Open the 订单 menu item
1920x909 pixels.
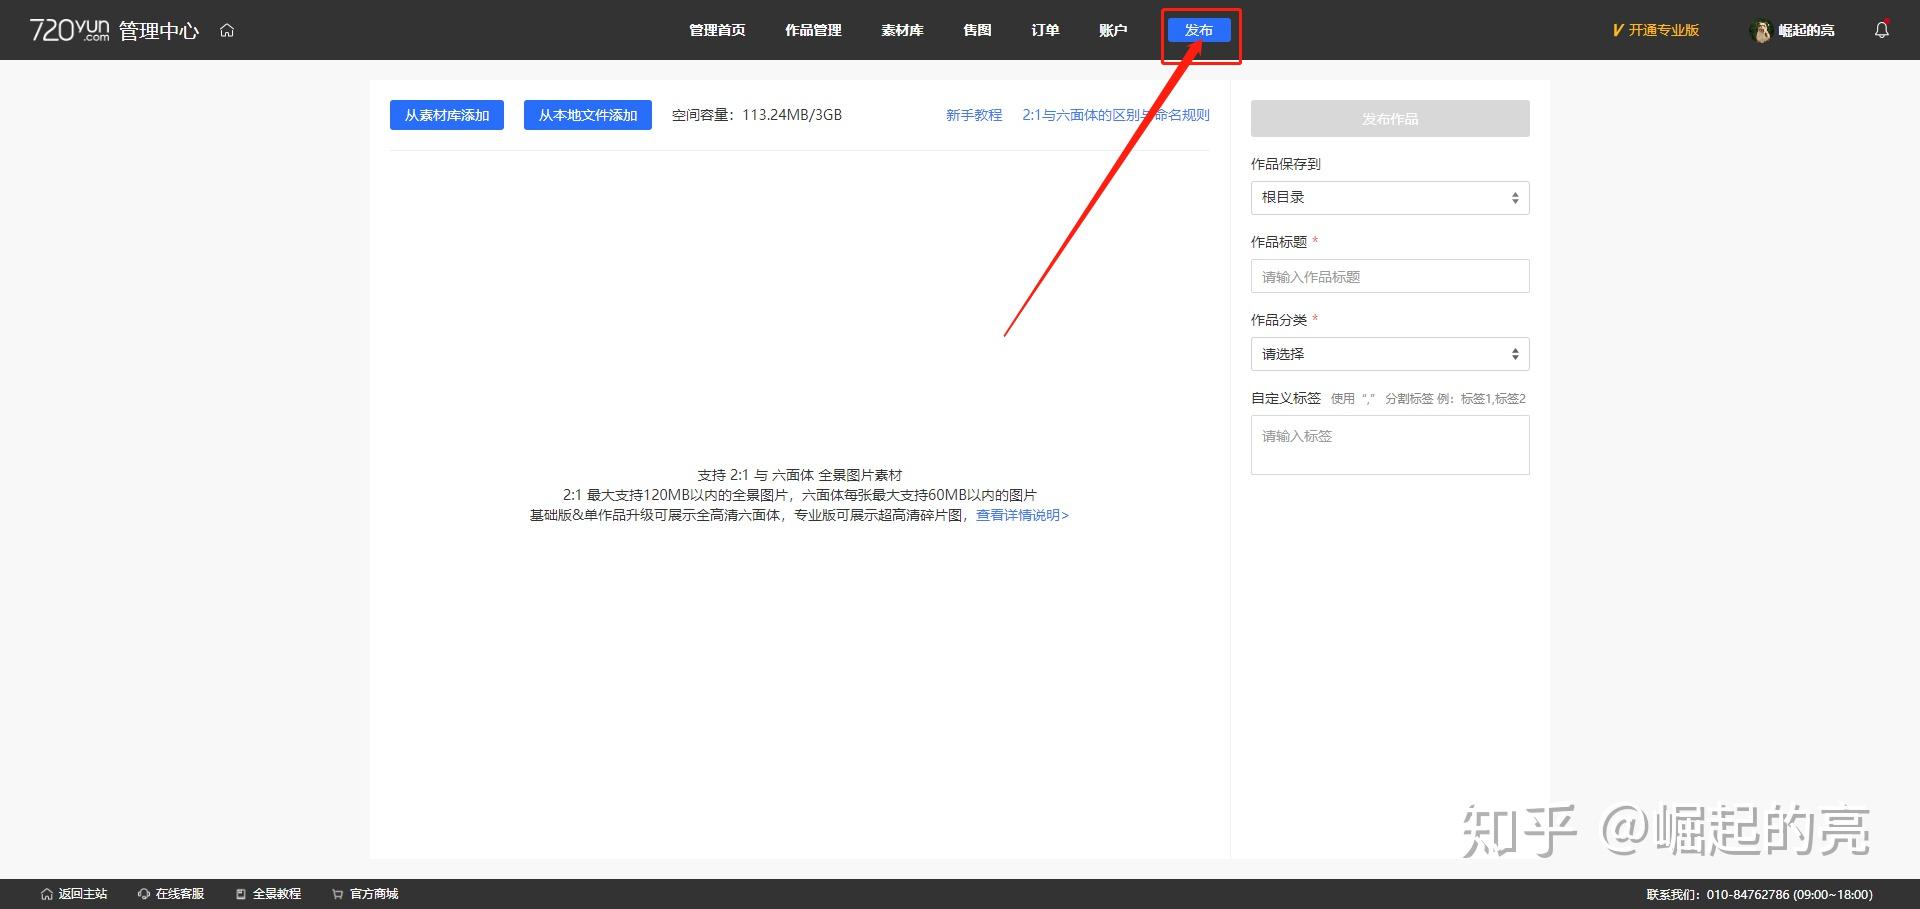tap(1045, 30)
